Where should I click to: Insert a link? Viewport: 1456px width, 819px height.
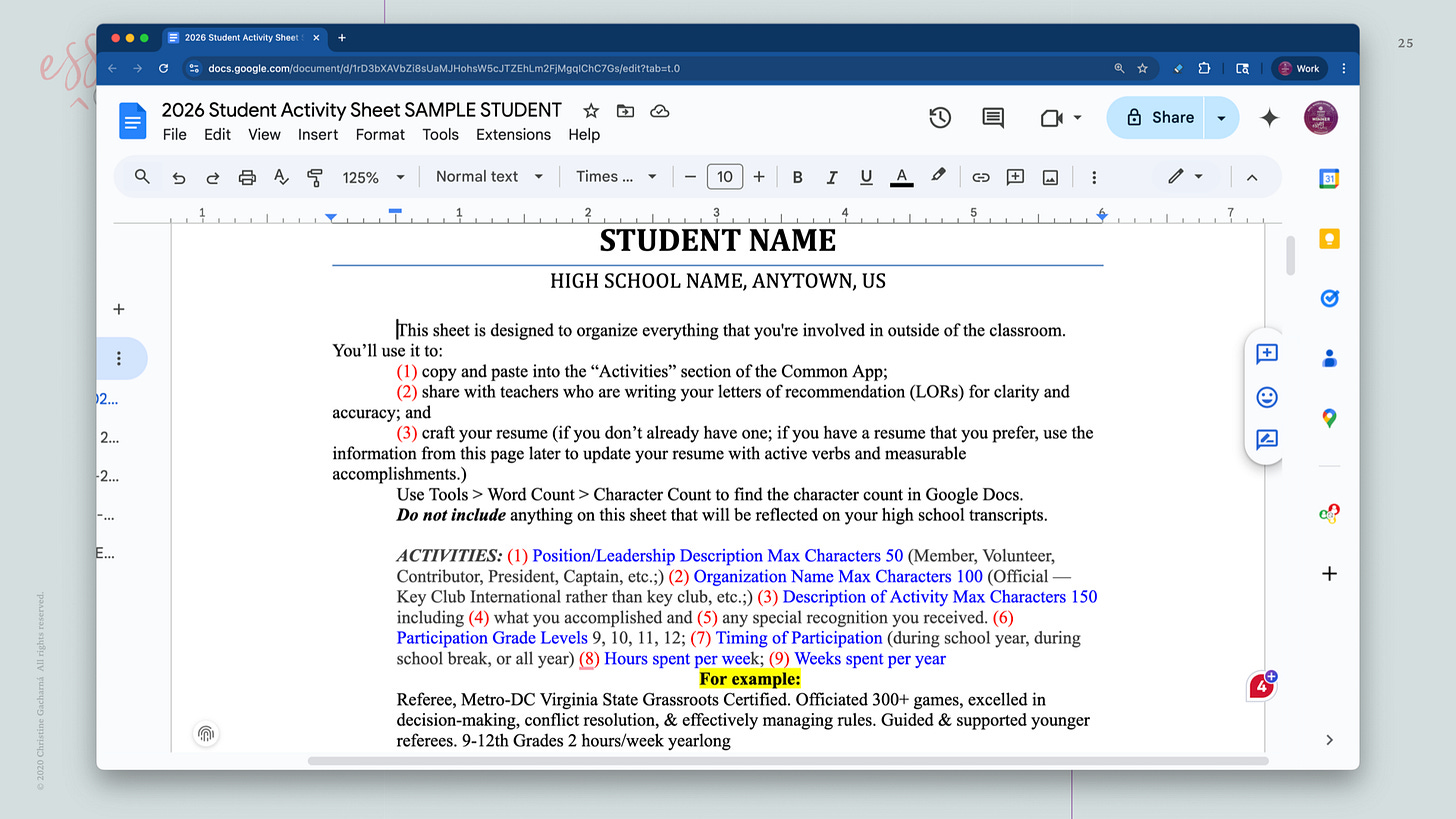point(981,177)
